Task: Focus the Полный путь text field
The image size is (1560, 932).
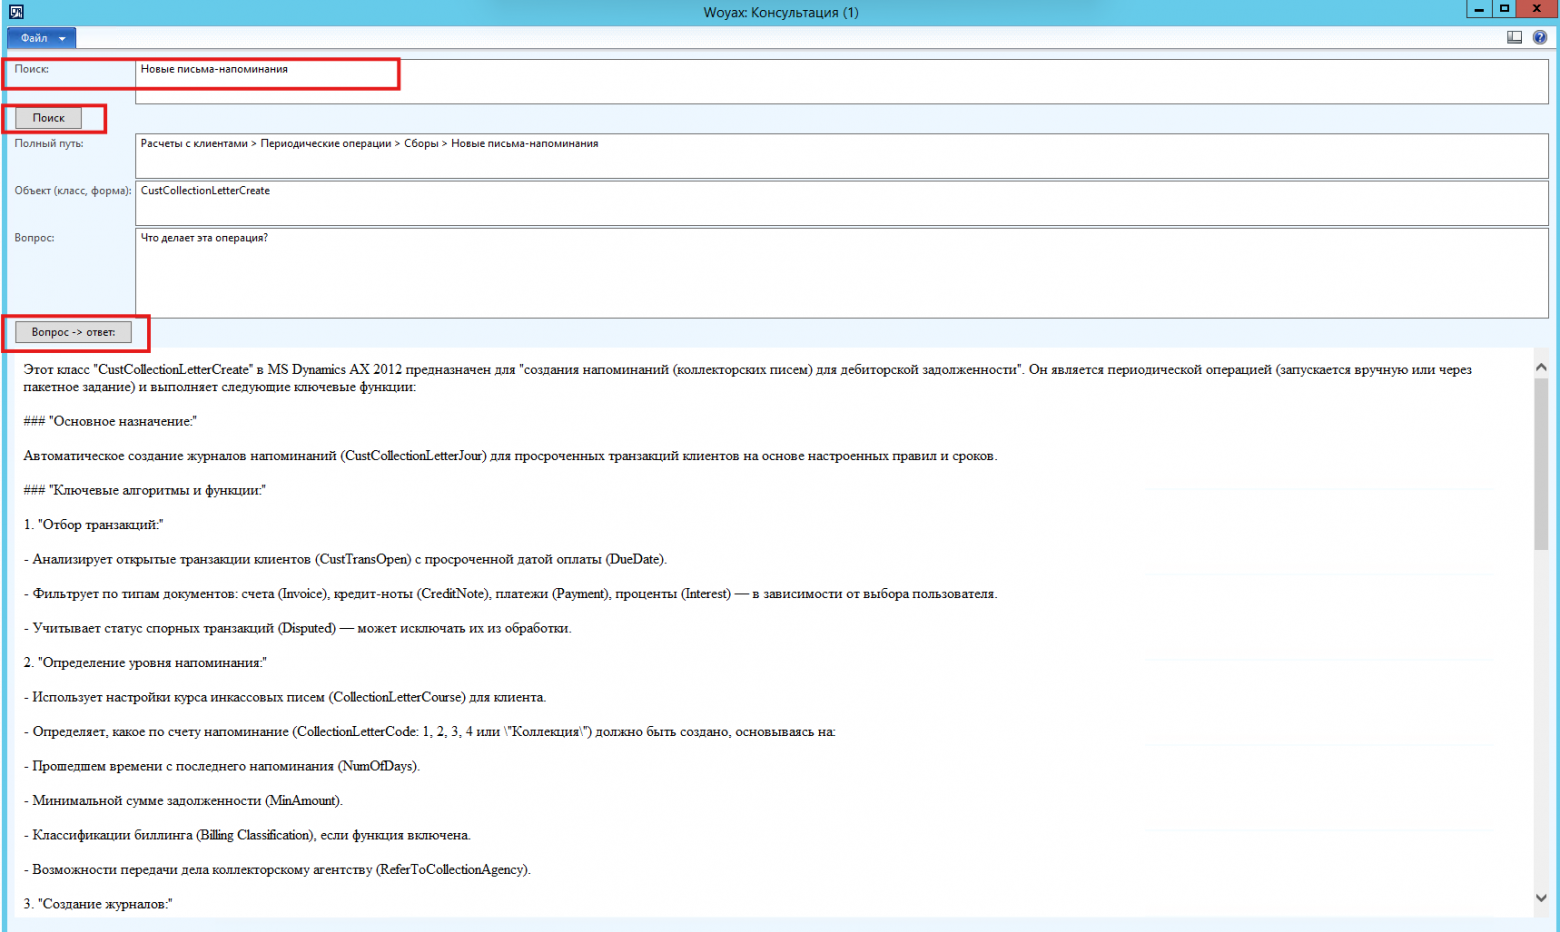Action: pyautogui.click(x=841, y=156)
